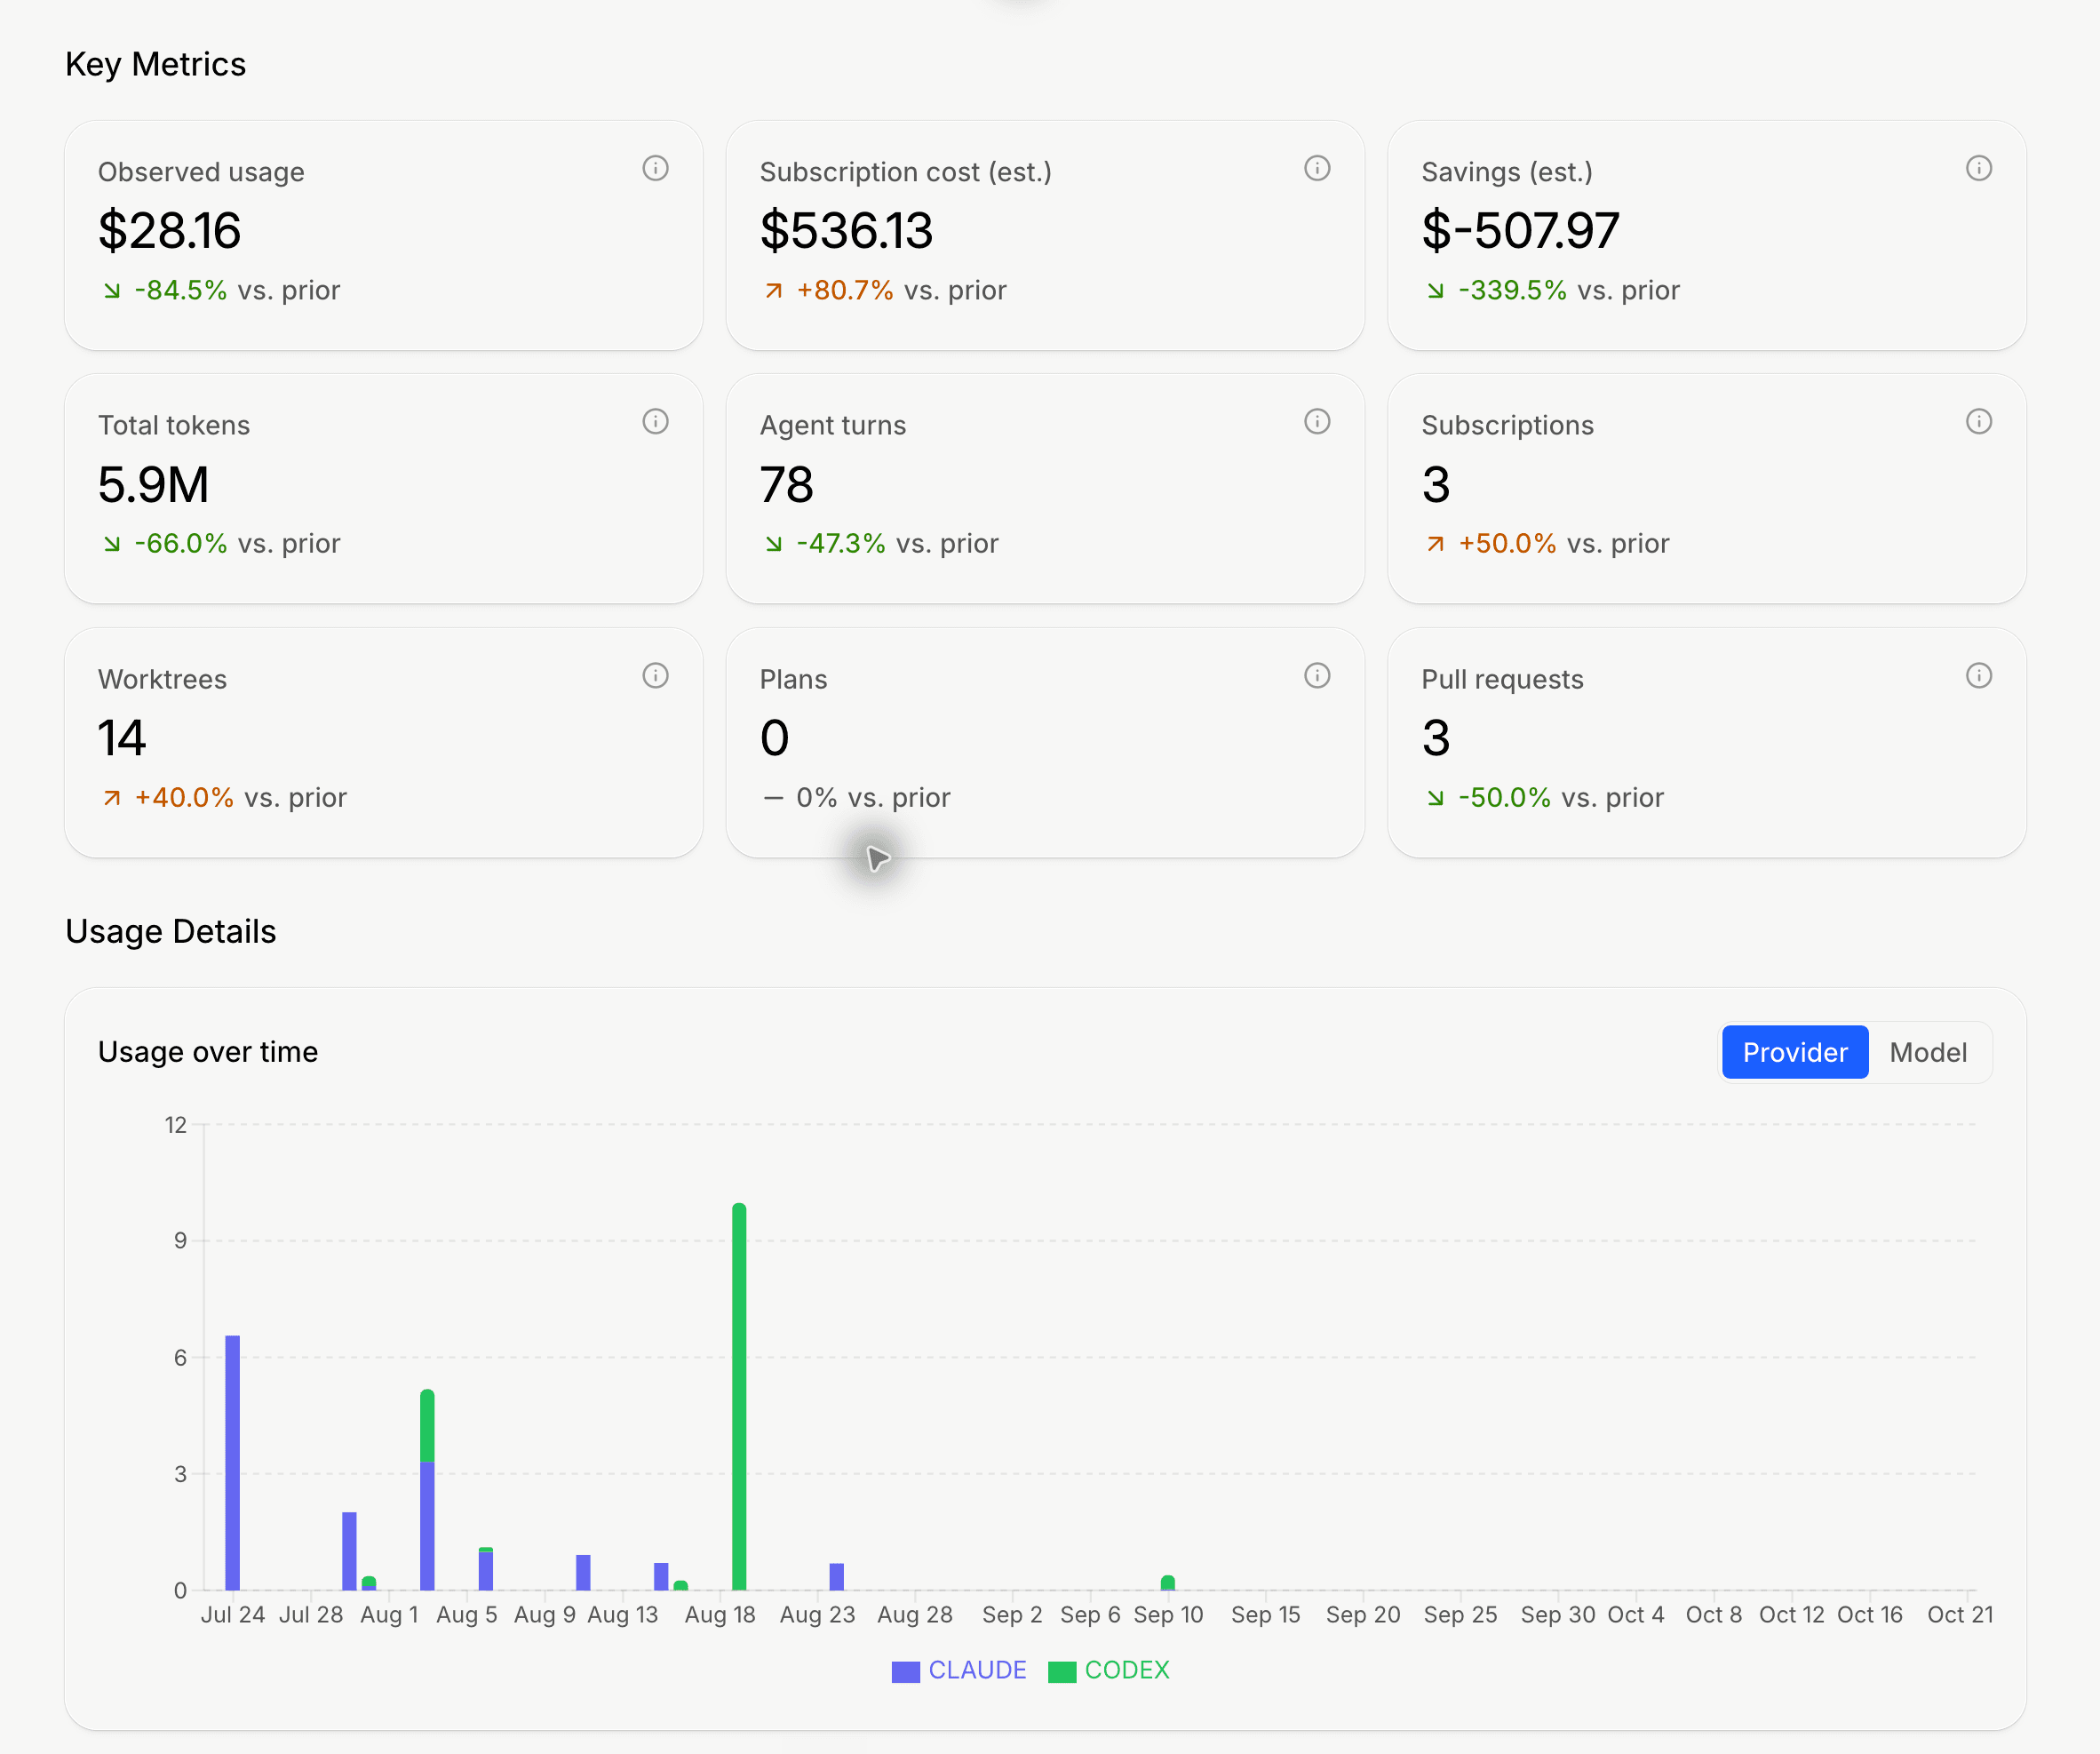Click the Aug 18 axis label
Screen dimensions: 2100x1754
[720, 1614]
